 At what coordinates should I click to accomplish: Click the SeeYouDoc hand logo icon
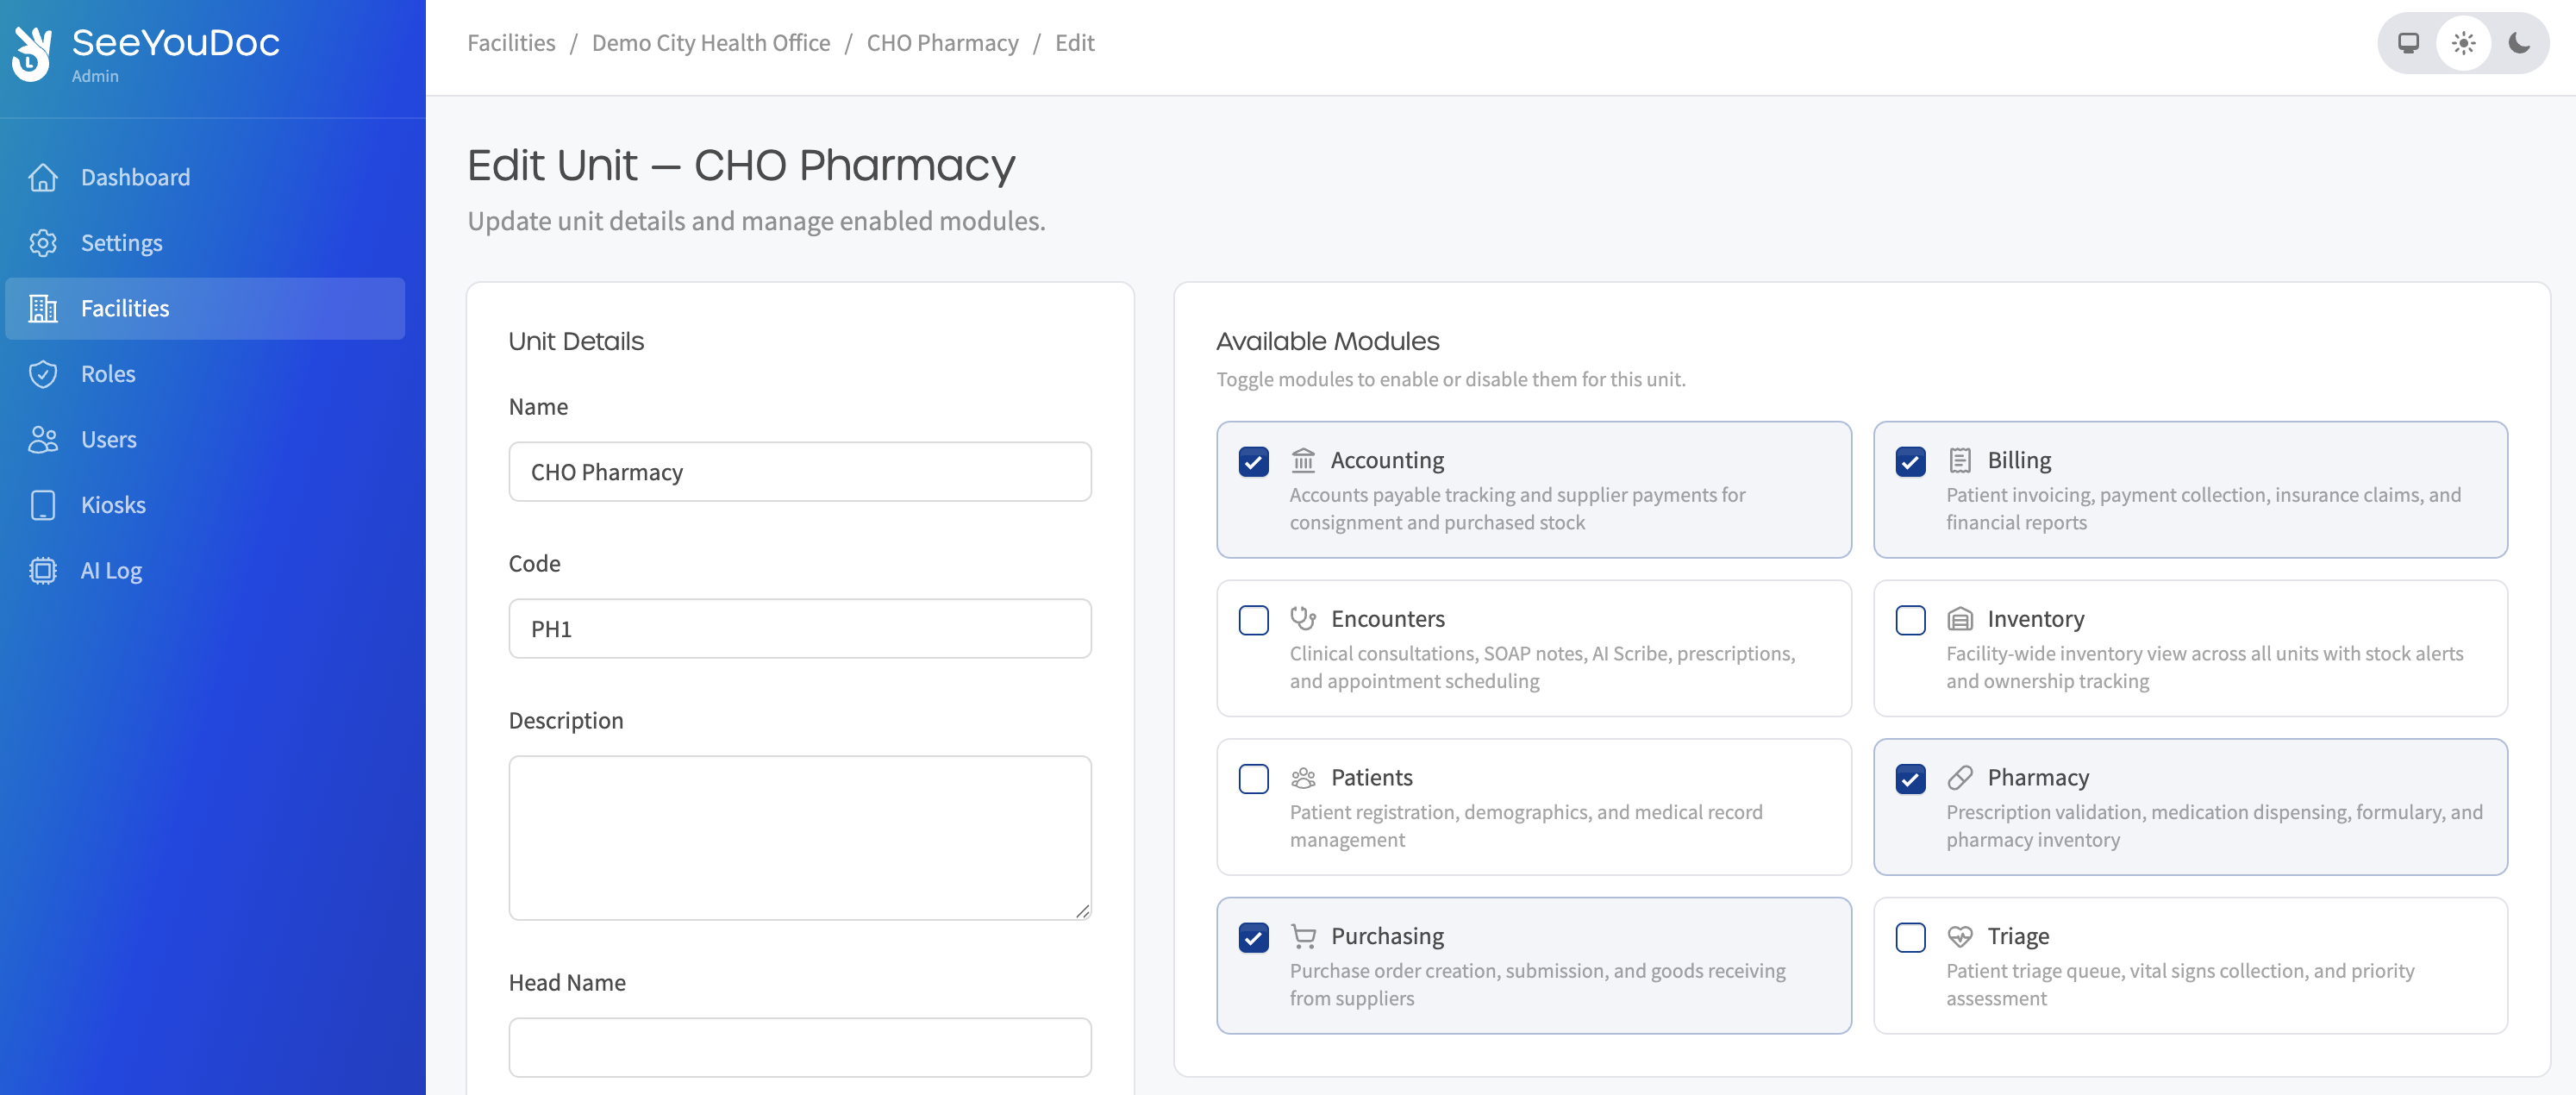tap(33, 53)
